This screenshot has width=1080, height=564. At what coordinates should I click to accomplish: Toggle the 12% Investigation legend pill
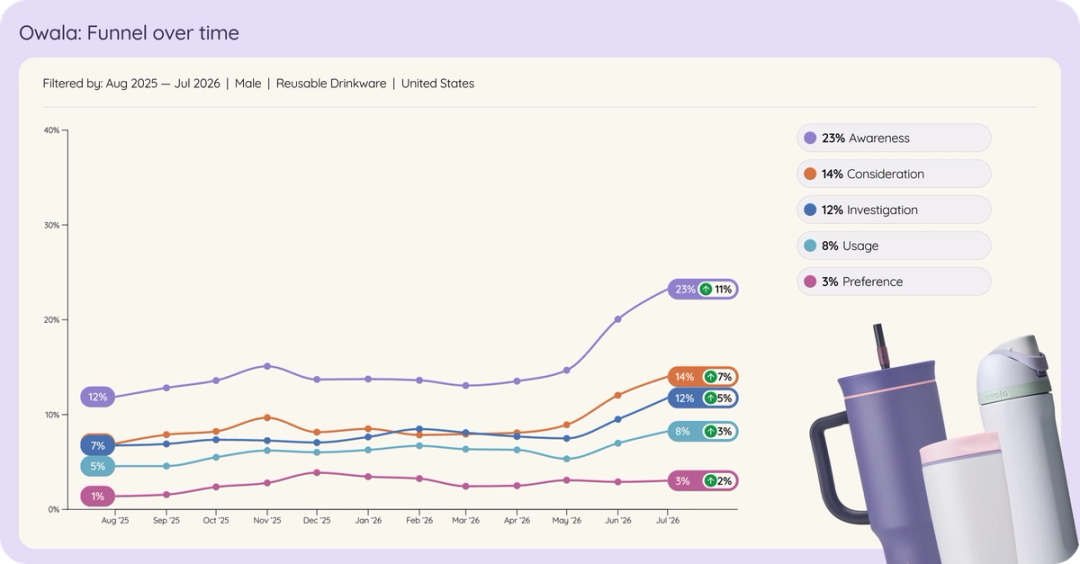[x=893, y=209]
